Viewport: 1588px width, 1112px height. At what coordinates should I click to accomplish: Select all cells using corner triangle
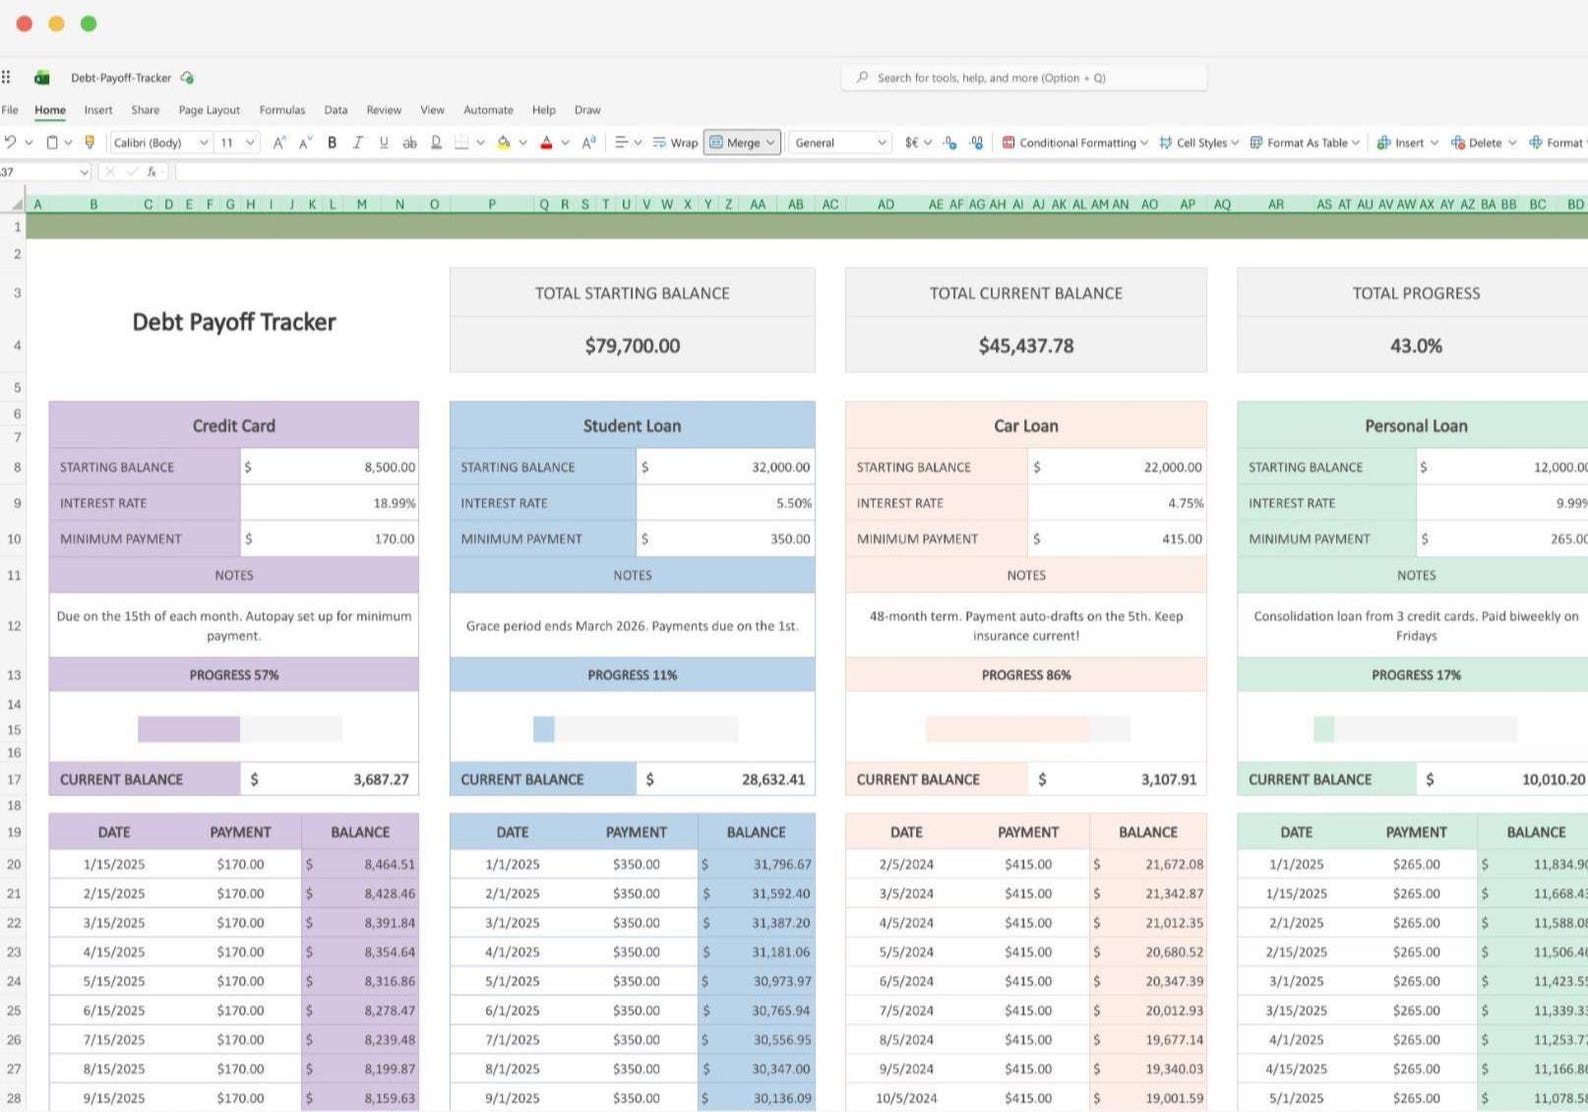17,205
